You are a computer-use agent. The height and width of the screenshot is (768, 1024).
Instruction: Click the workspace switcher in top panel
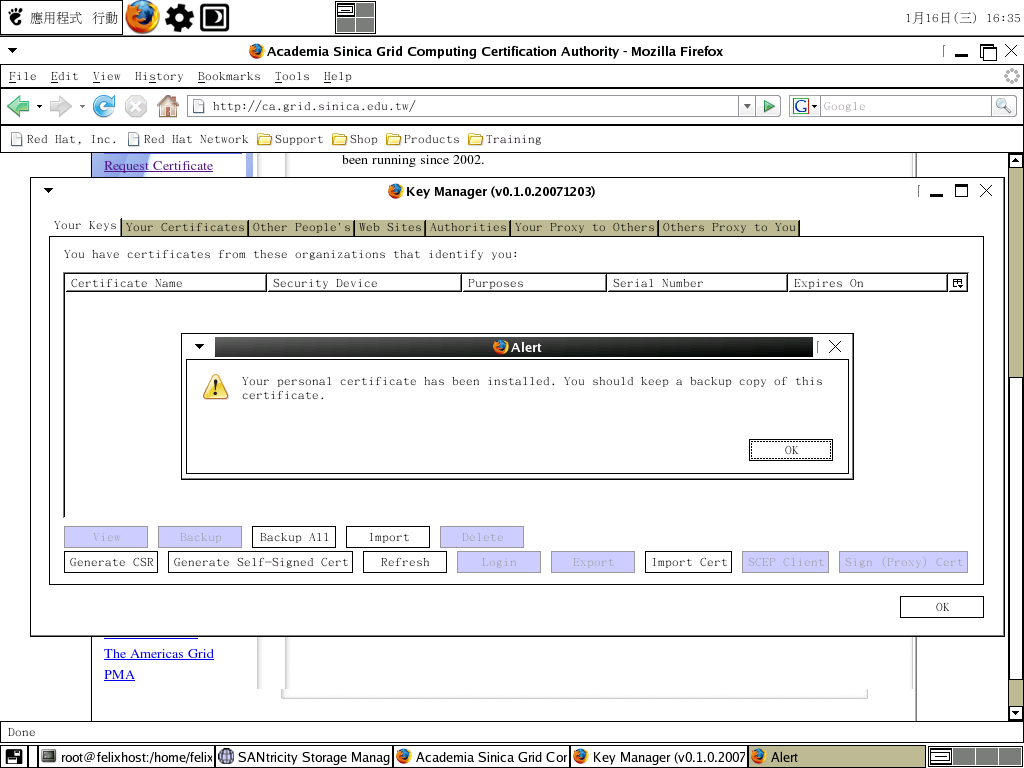[x=355, y=18]
